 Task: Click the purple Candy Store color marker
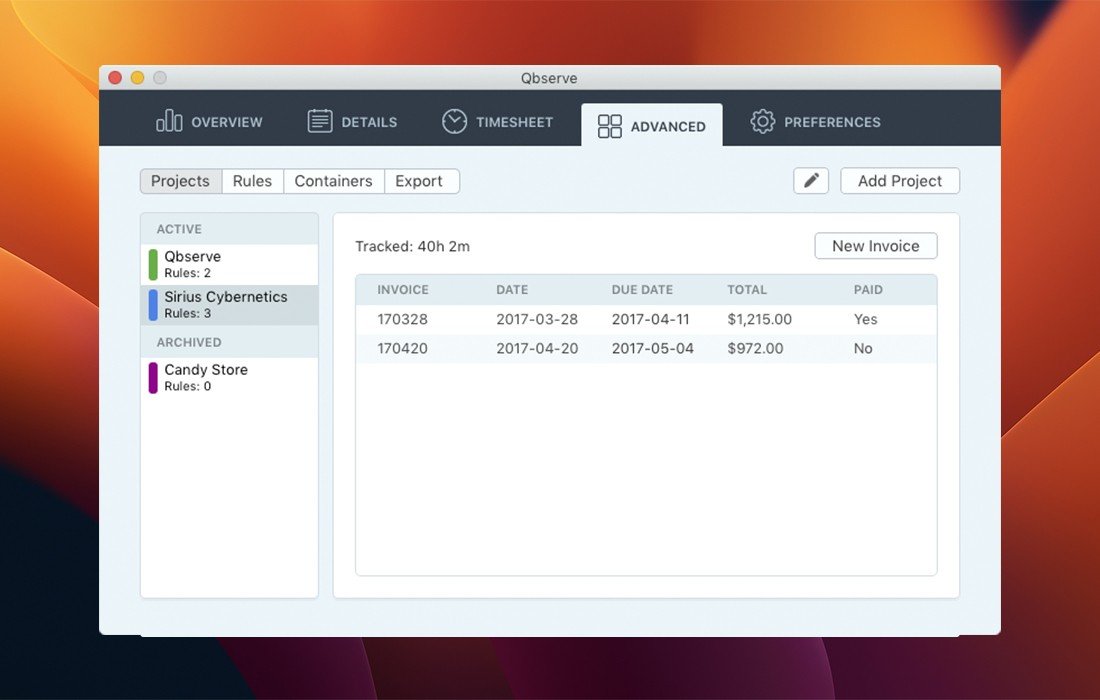click(x=153, y=378)
